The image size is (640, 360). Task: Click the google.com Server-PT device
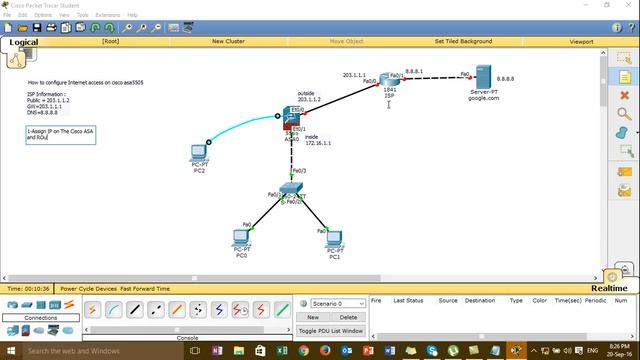coord(483,77)
